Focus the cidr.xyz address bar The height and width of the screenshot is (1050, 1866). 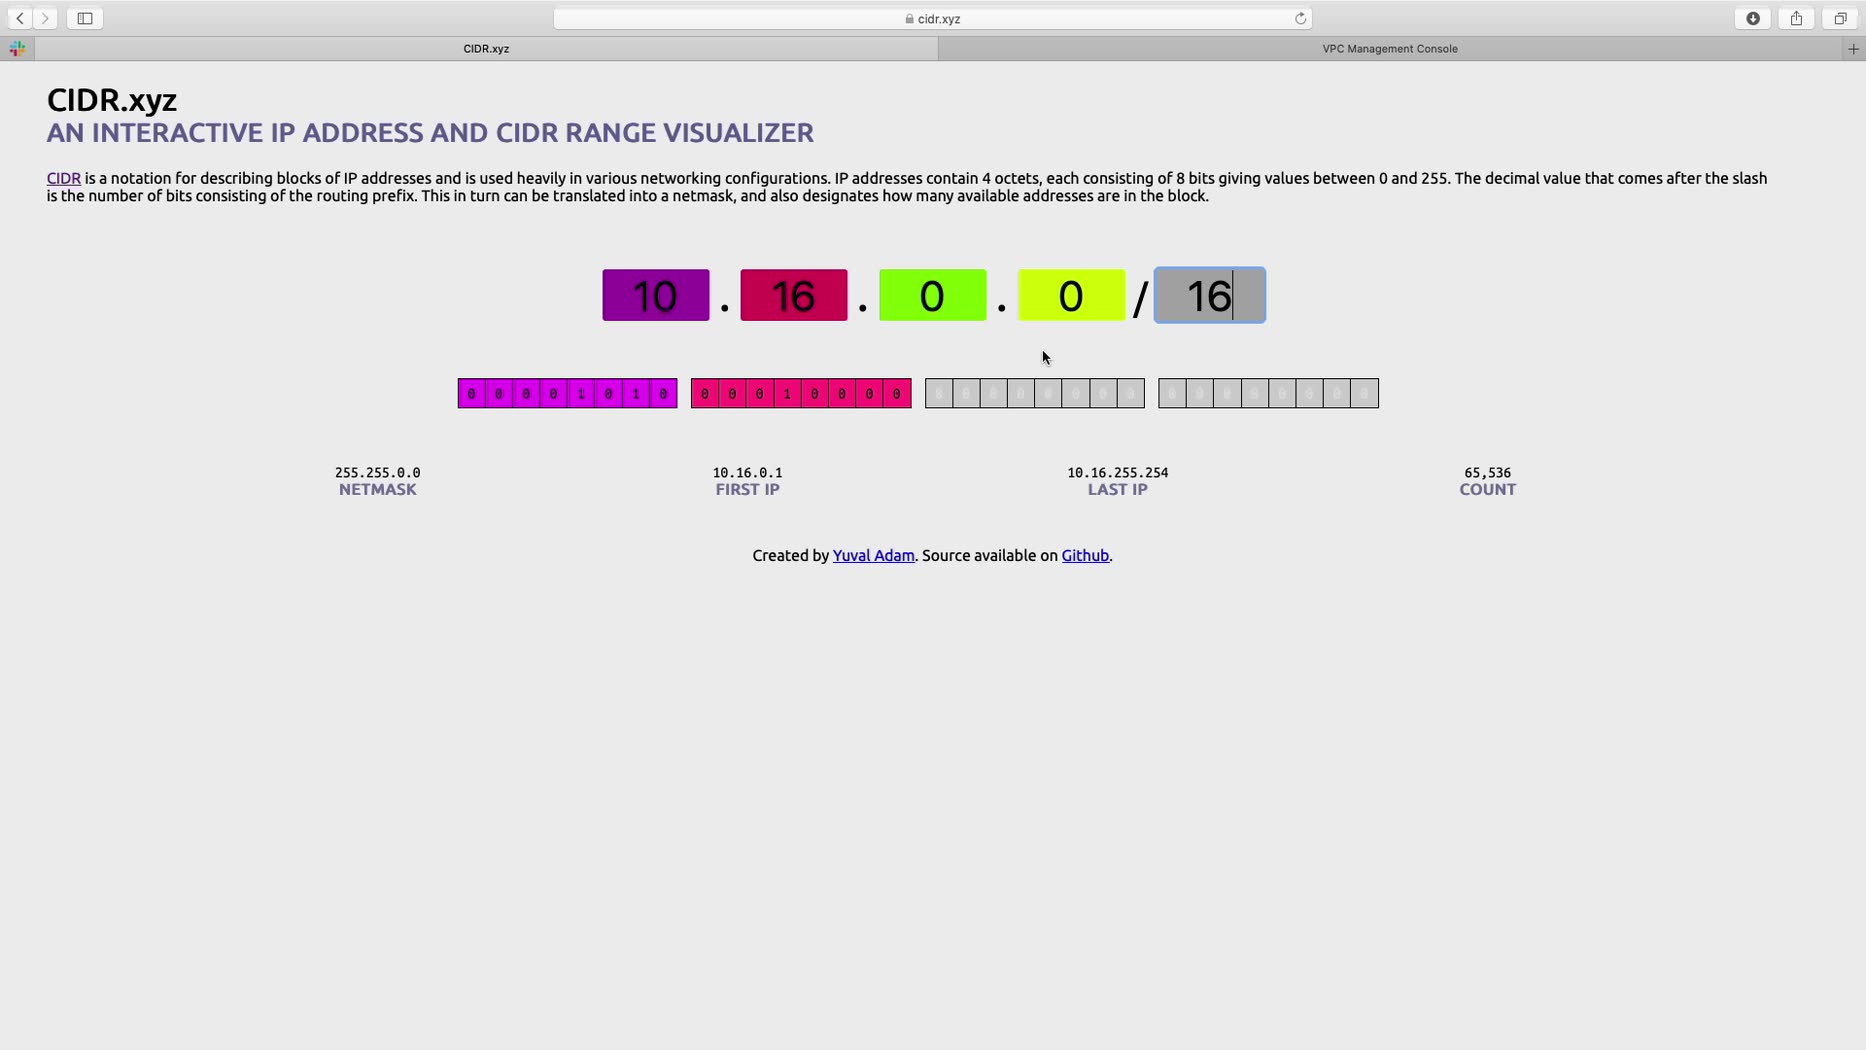pos(932,18)
